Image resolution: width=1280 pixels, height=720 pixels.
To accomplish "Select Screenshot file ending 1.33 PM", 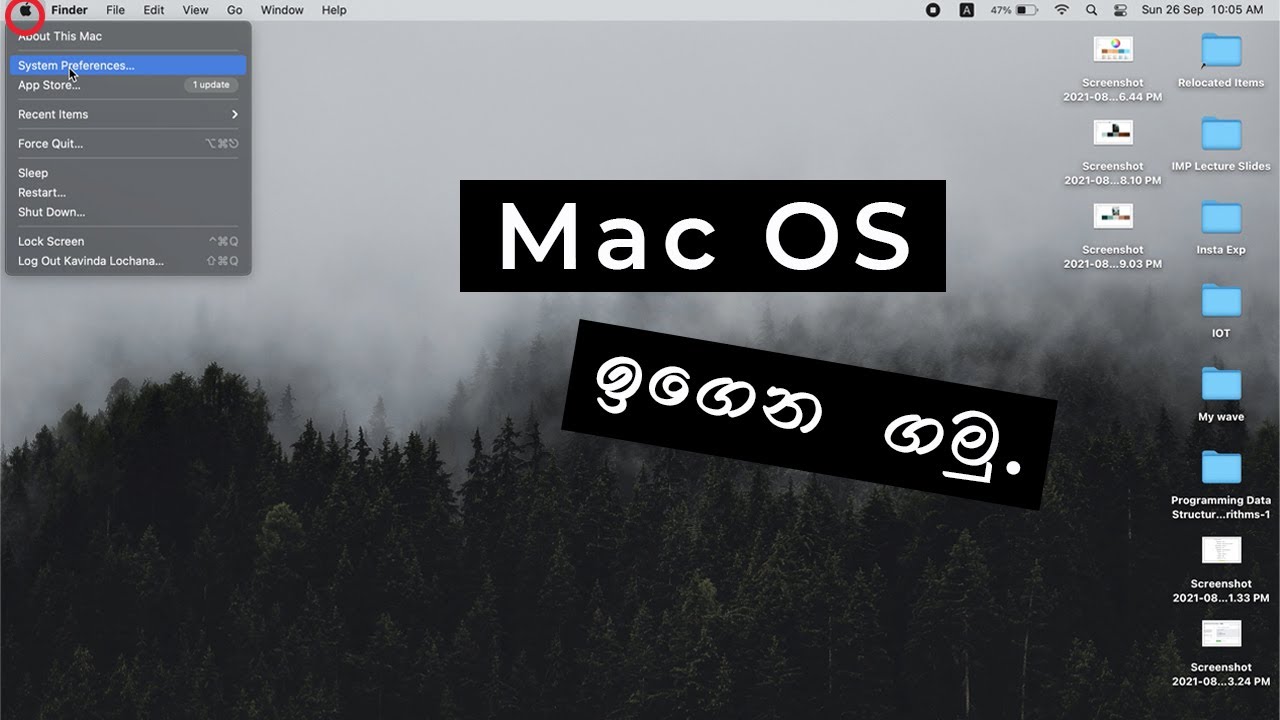I will pyautogui.click(x=1221, y=568).
